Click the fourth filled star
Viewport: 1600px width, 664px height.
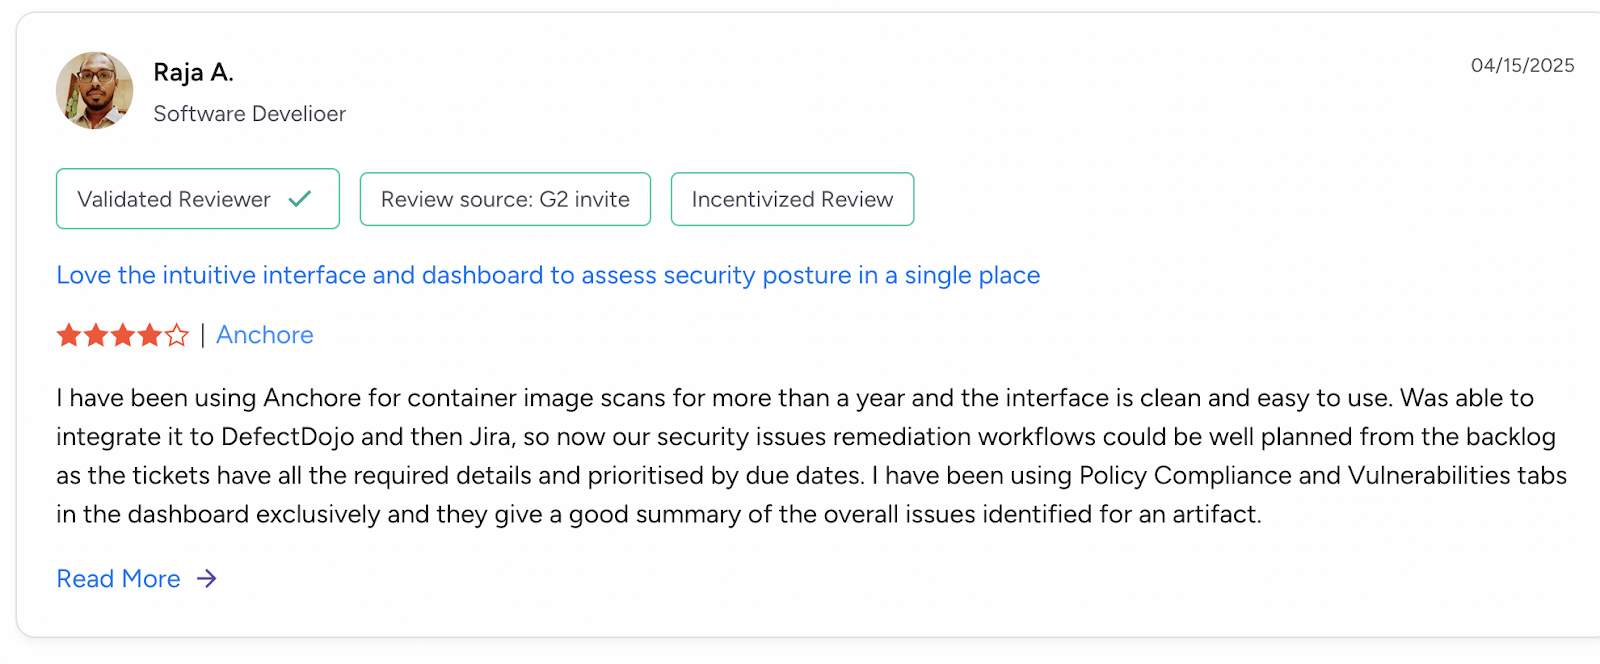click(149, 336)
